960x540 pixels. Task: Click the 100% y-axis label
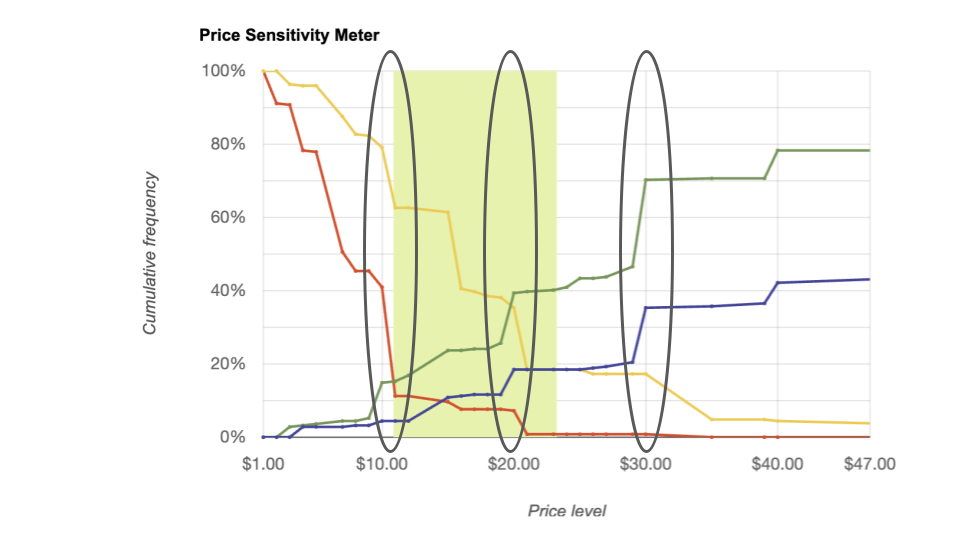click(x=223, y=71)
